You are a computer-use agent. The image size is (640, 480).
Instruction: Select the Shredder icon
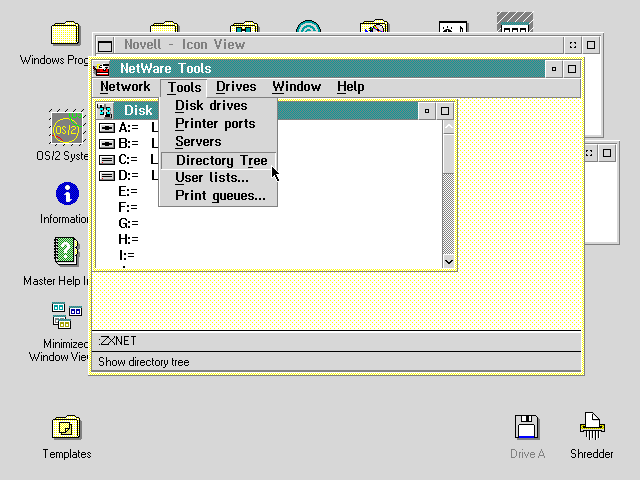click(592, 426)
